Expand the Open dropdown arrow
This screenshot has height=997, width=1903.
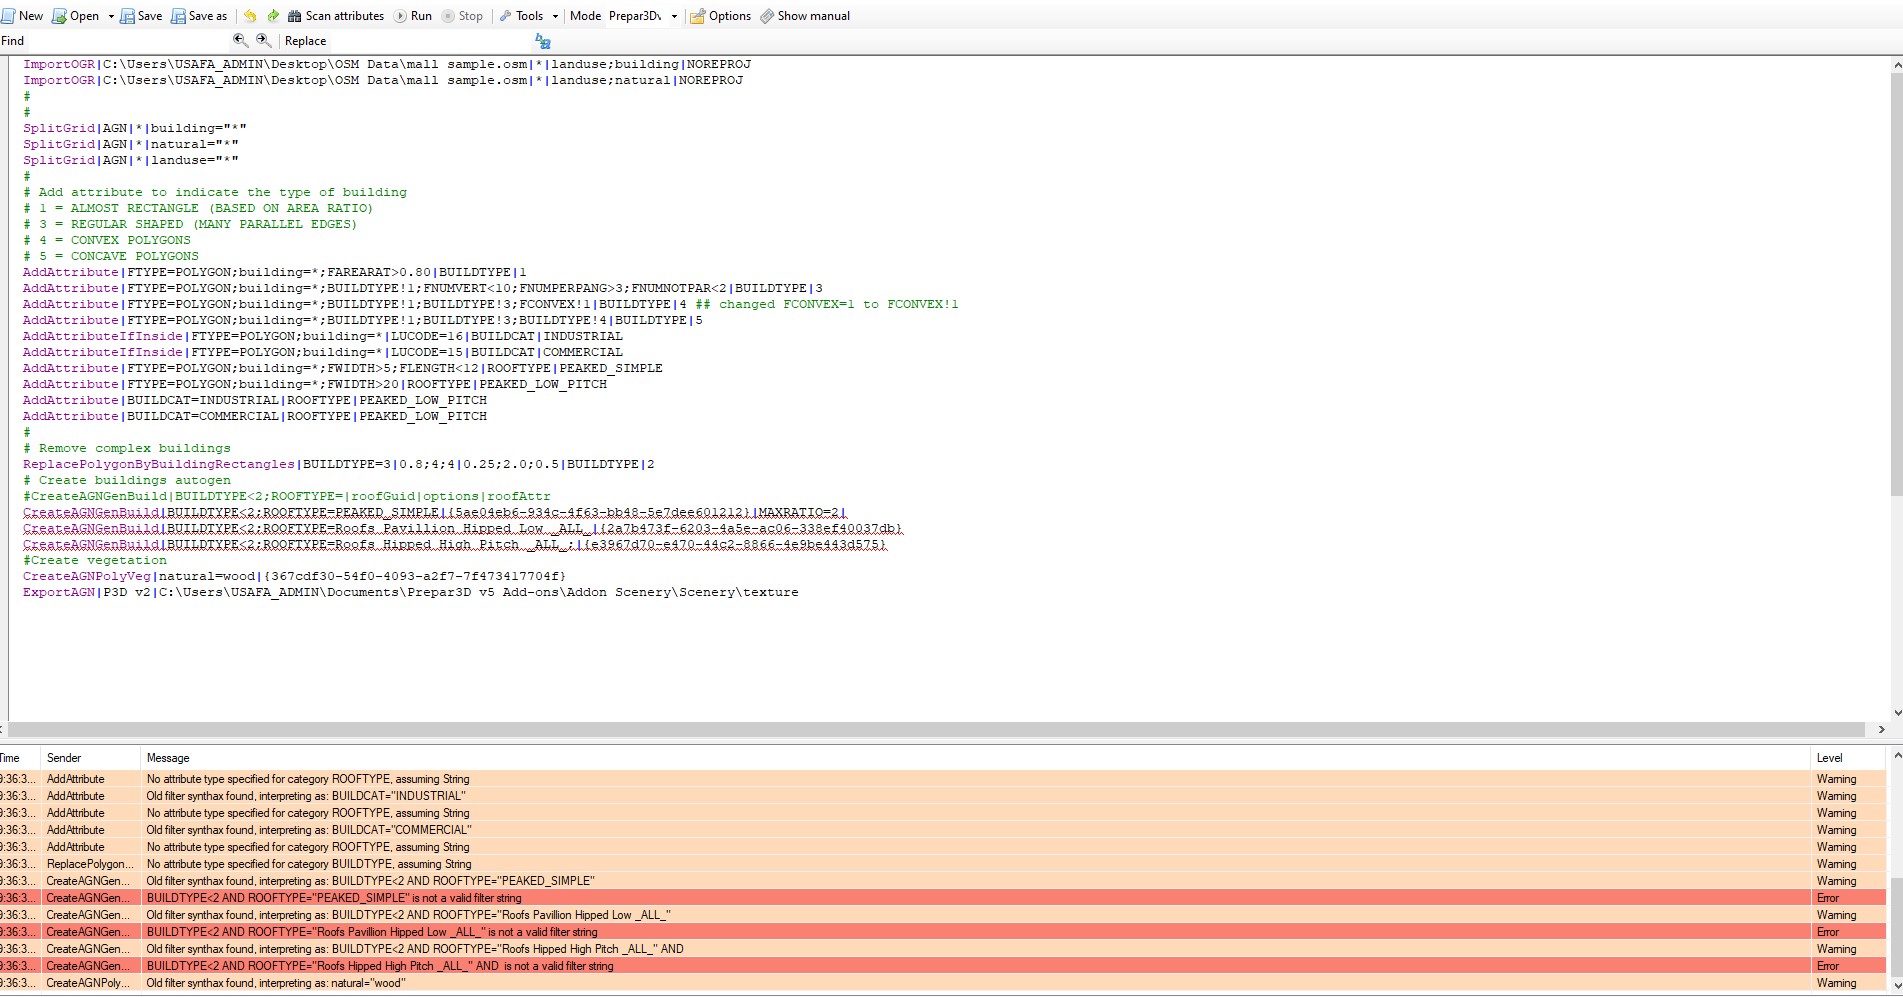pyautogui.click(x=111, y=16)
